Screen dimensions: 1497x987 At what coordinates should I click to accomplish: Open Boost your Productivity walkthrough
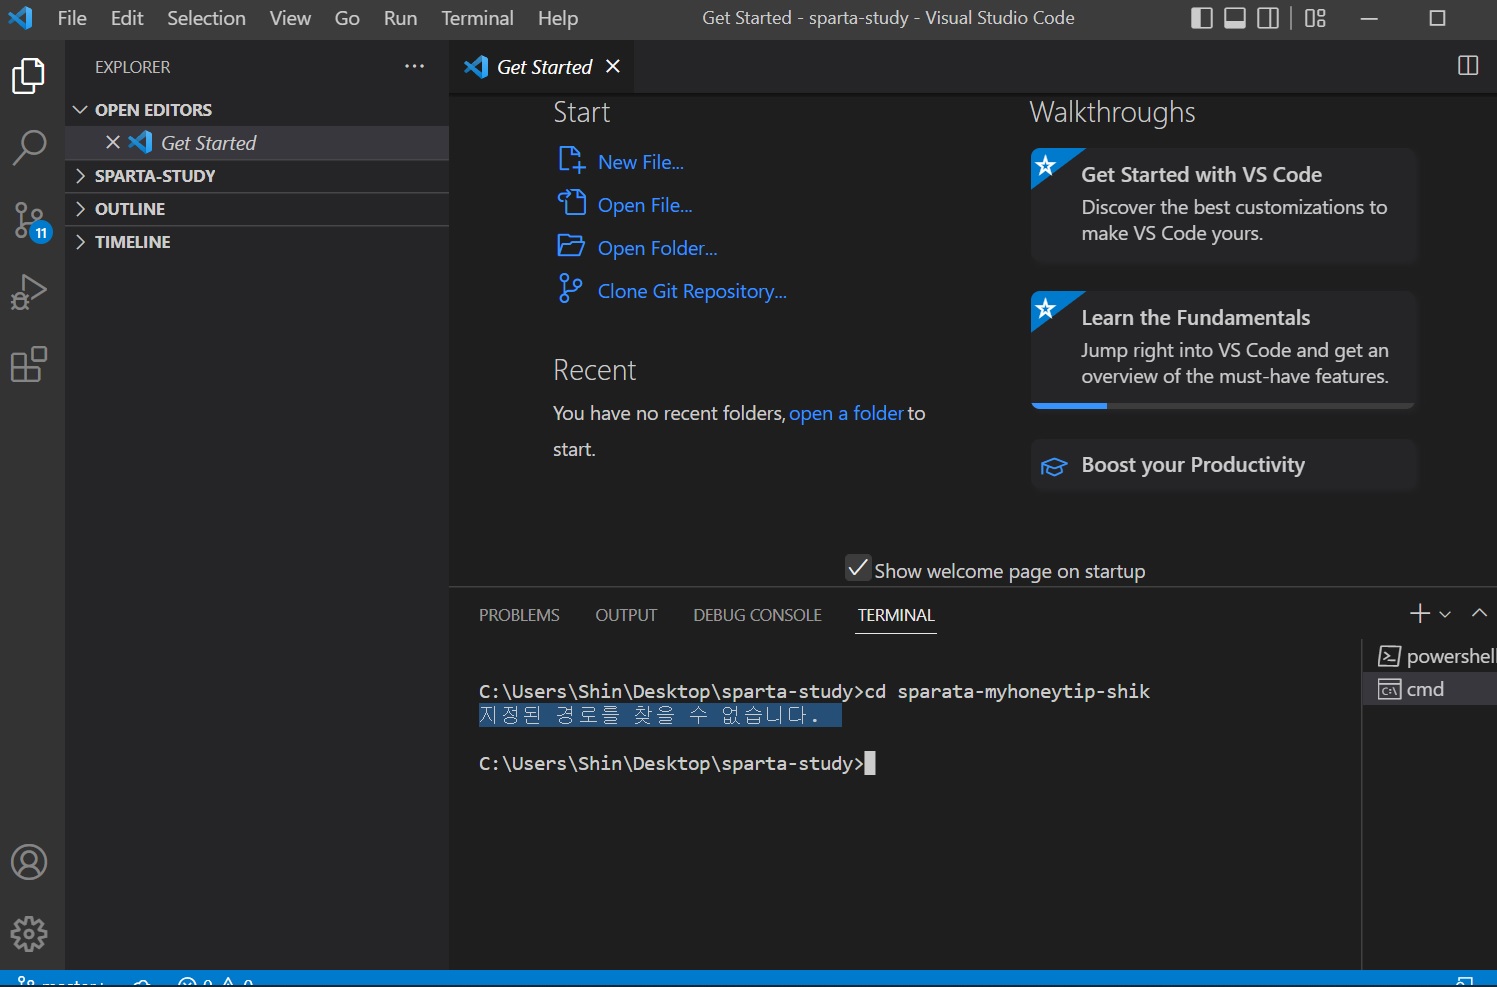(x=1223, y=465)
